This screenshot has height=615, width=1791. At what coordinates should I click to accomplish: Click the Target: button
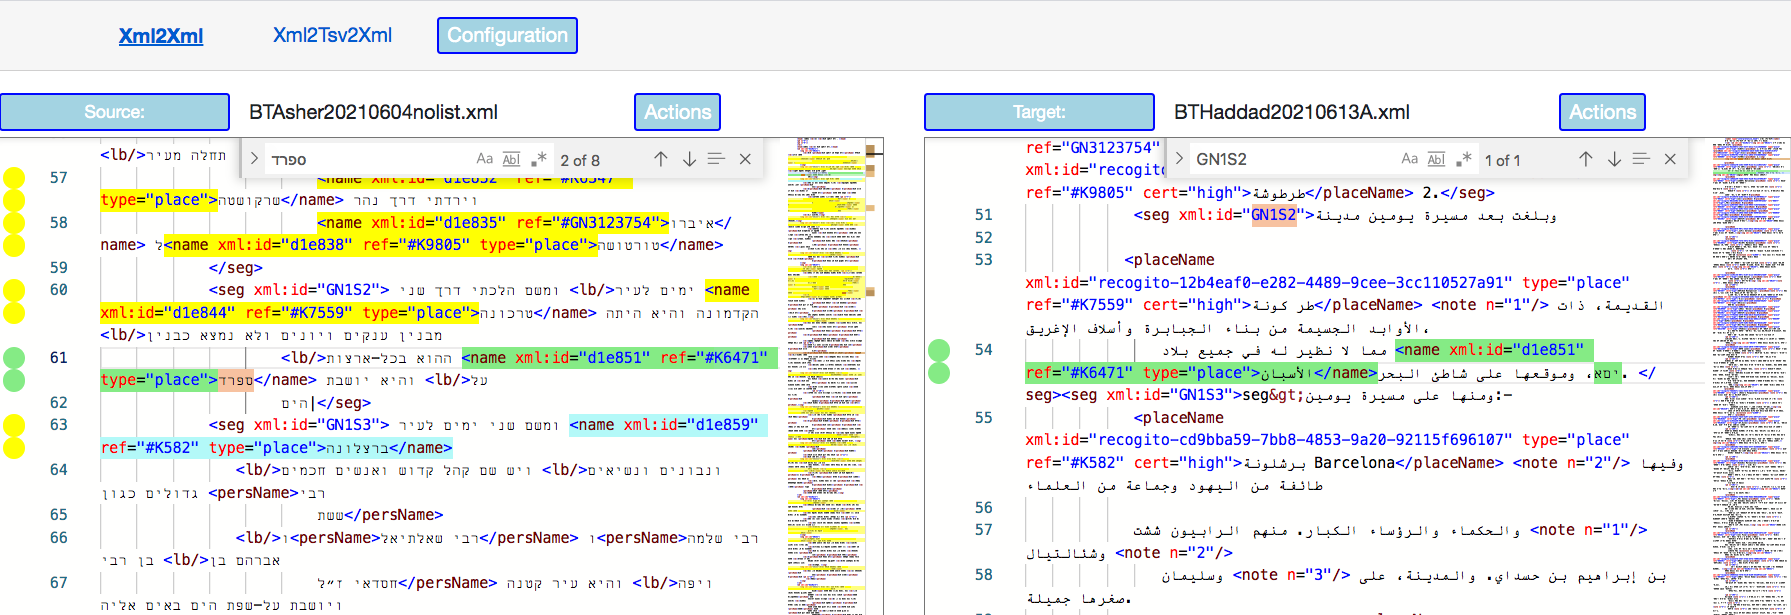tap(1040, 112)
